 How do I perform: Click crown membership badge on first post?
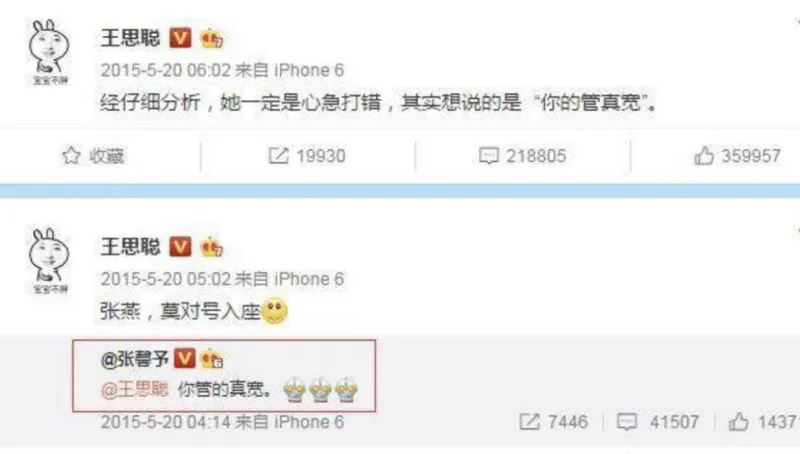(x=212, y=38)
